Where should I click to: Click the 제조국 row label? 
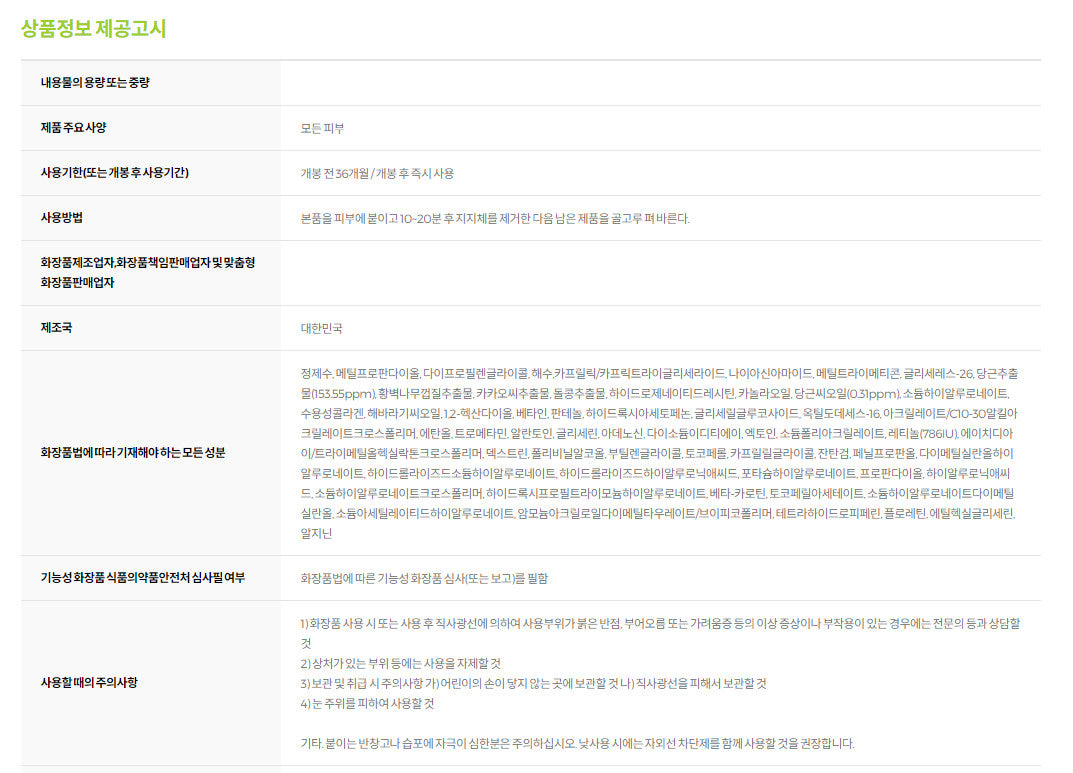pos(56,328)
